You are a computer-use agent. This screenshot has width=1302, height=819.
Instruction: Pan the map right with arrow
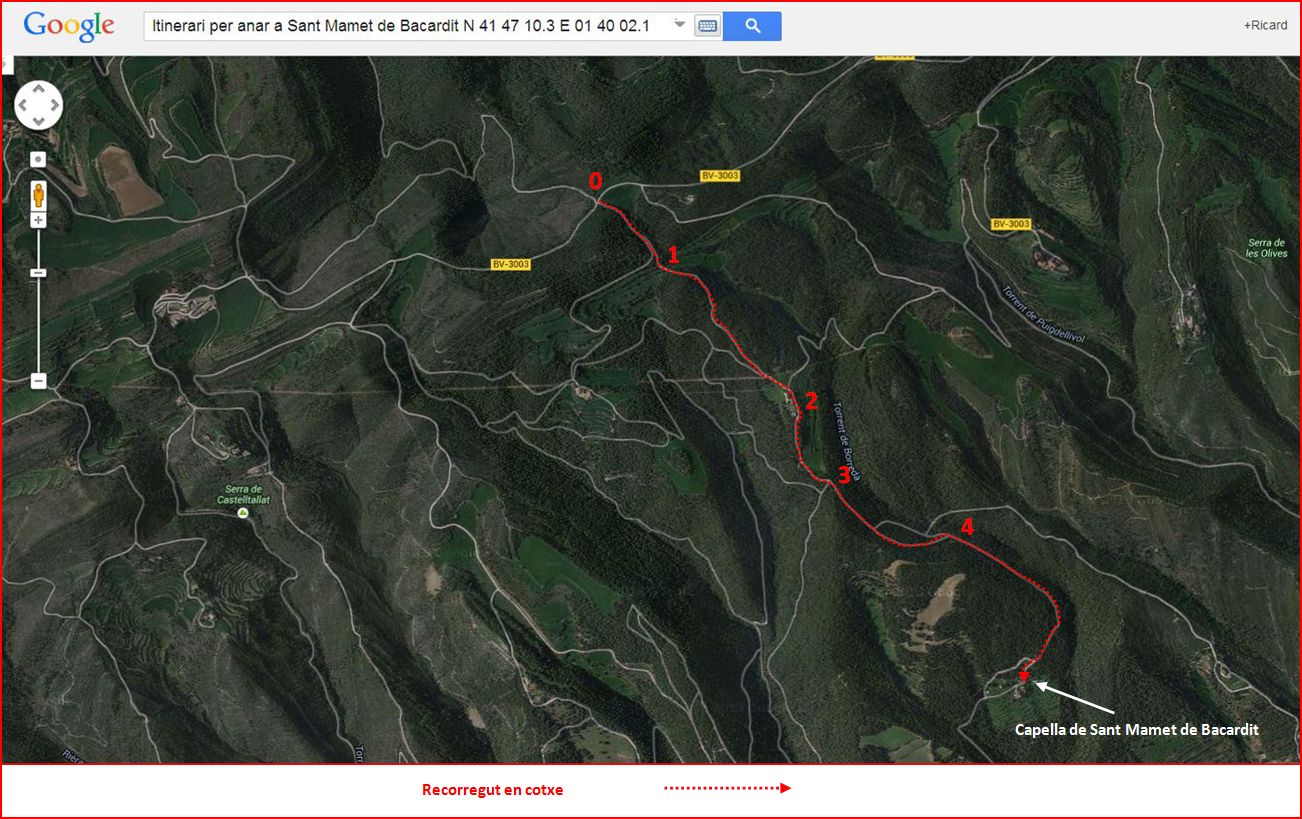[x=54, y=105]
